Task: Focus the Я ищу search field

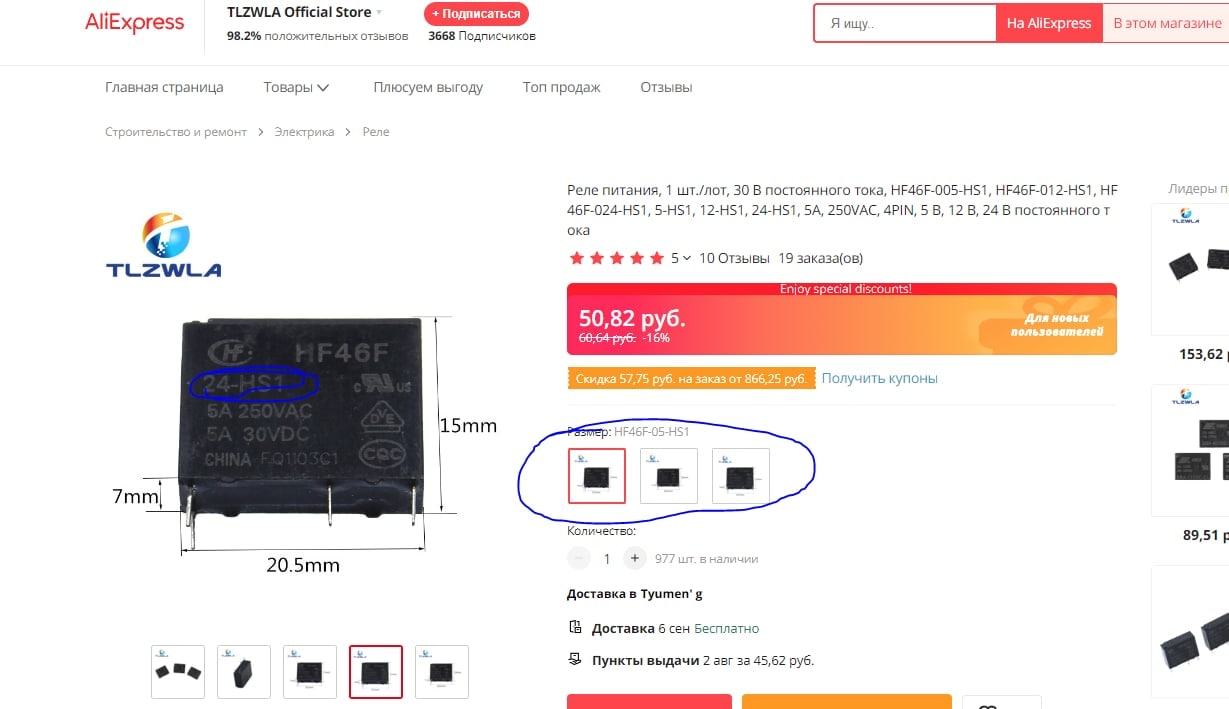Action: coord(905,23)
